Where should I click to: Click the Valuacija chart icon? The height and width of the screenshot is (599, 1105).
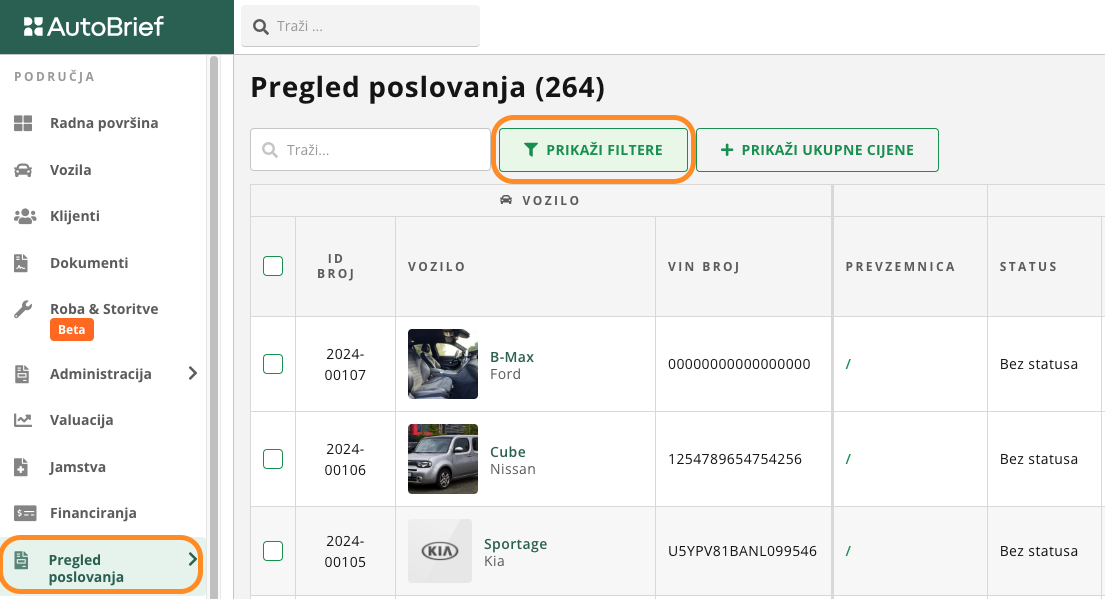(23, 420)
